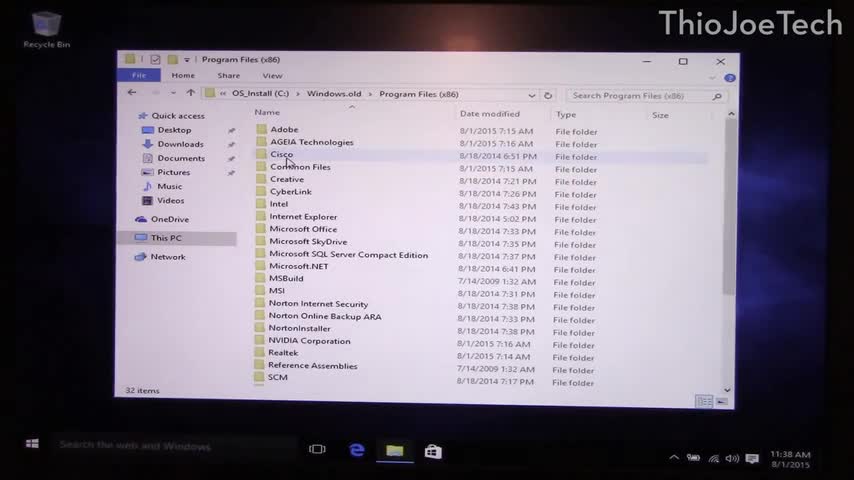Unpin Downloads using its pin icon
Viewport: 854px width, 480px height.
tap(231, 144)
